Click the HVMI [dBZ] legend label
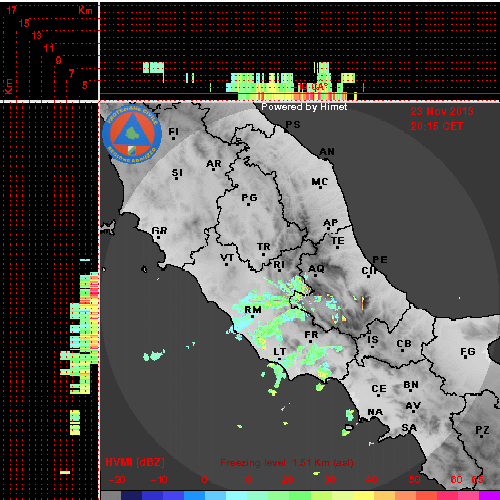Screen dimensions: 500x500 135,462
